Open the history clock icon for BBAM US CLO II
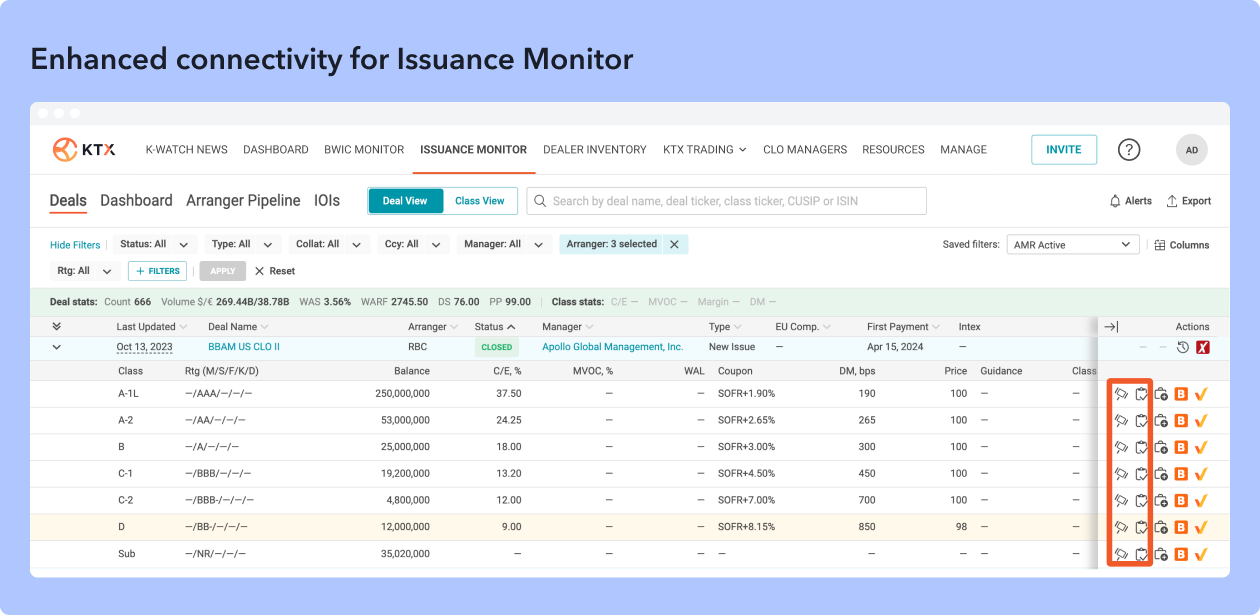Image resolution: width=1260 pixels, height=615 pixels. [1183, 347]
